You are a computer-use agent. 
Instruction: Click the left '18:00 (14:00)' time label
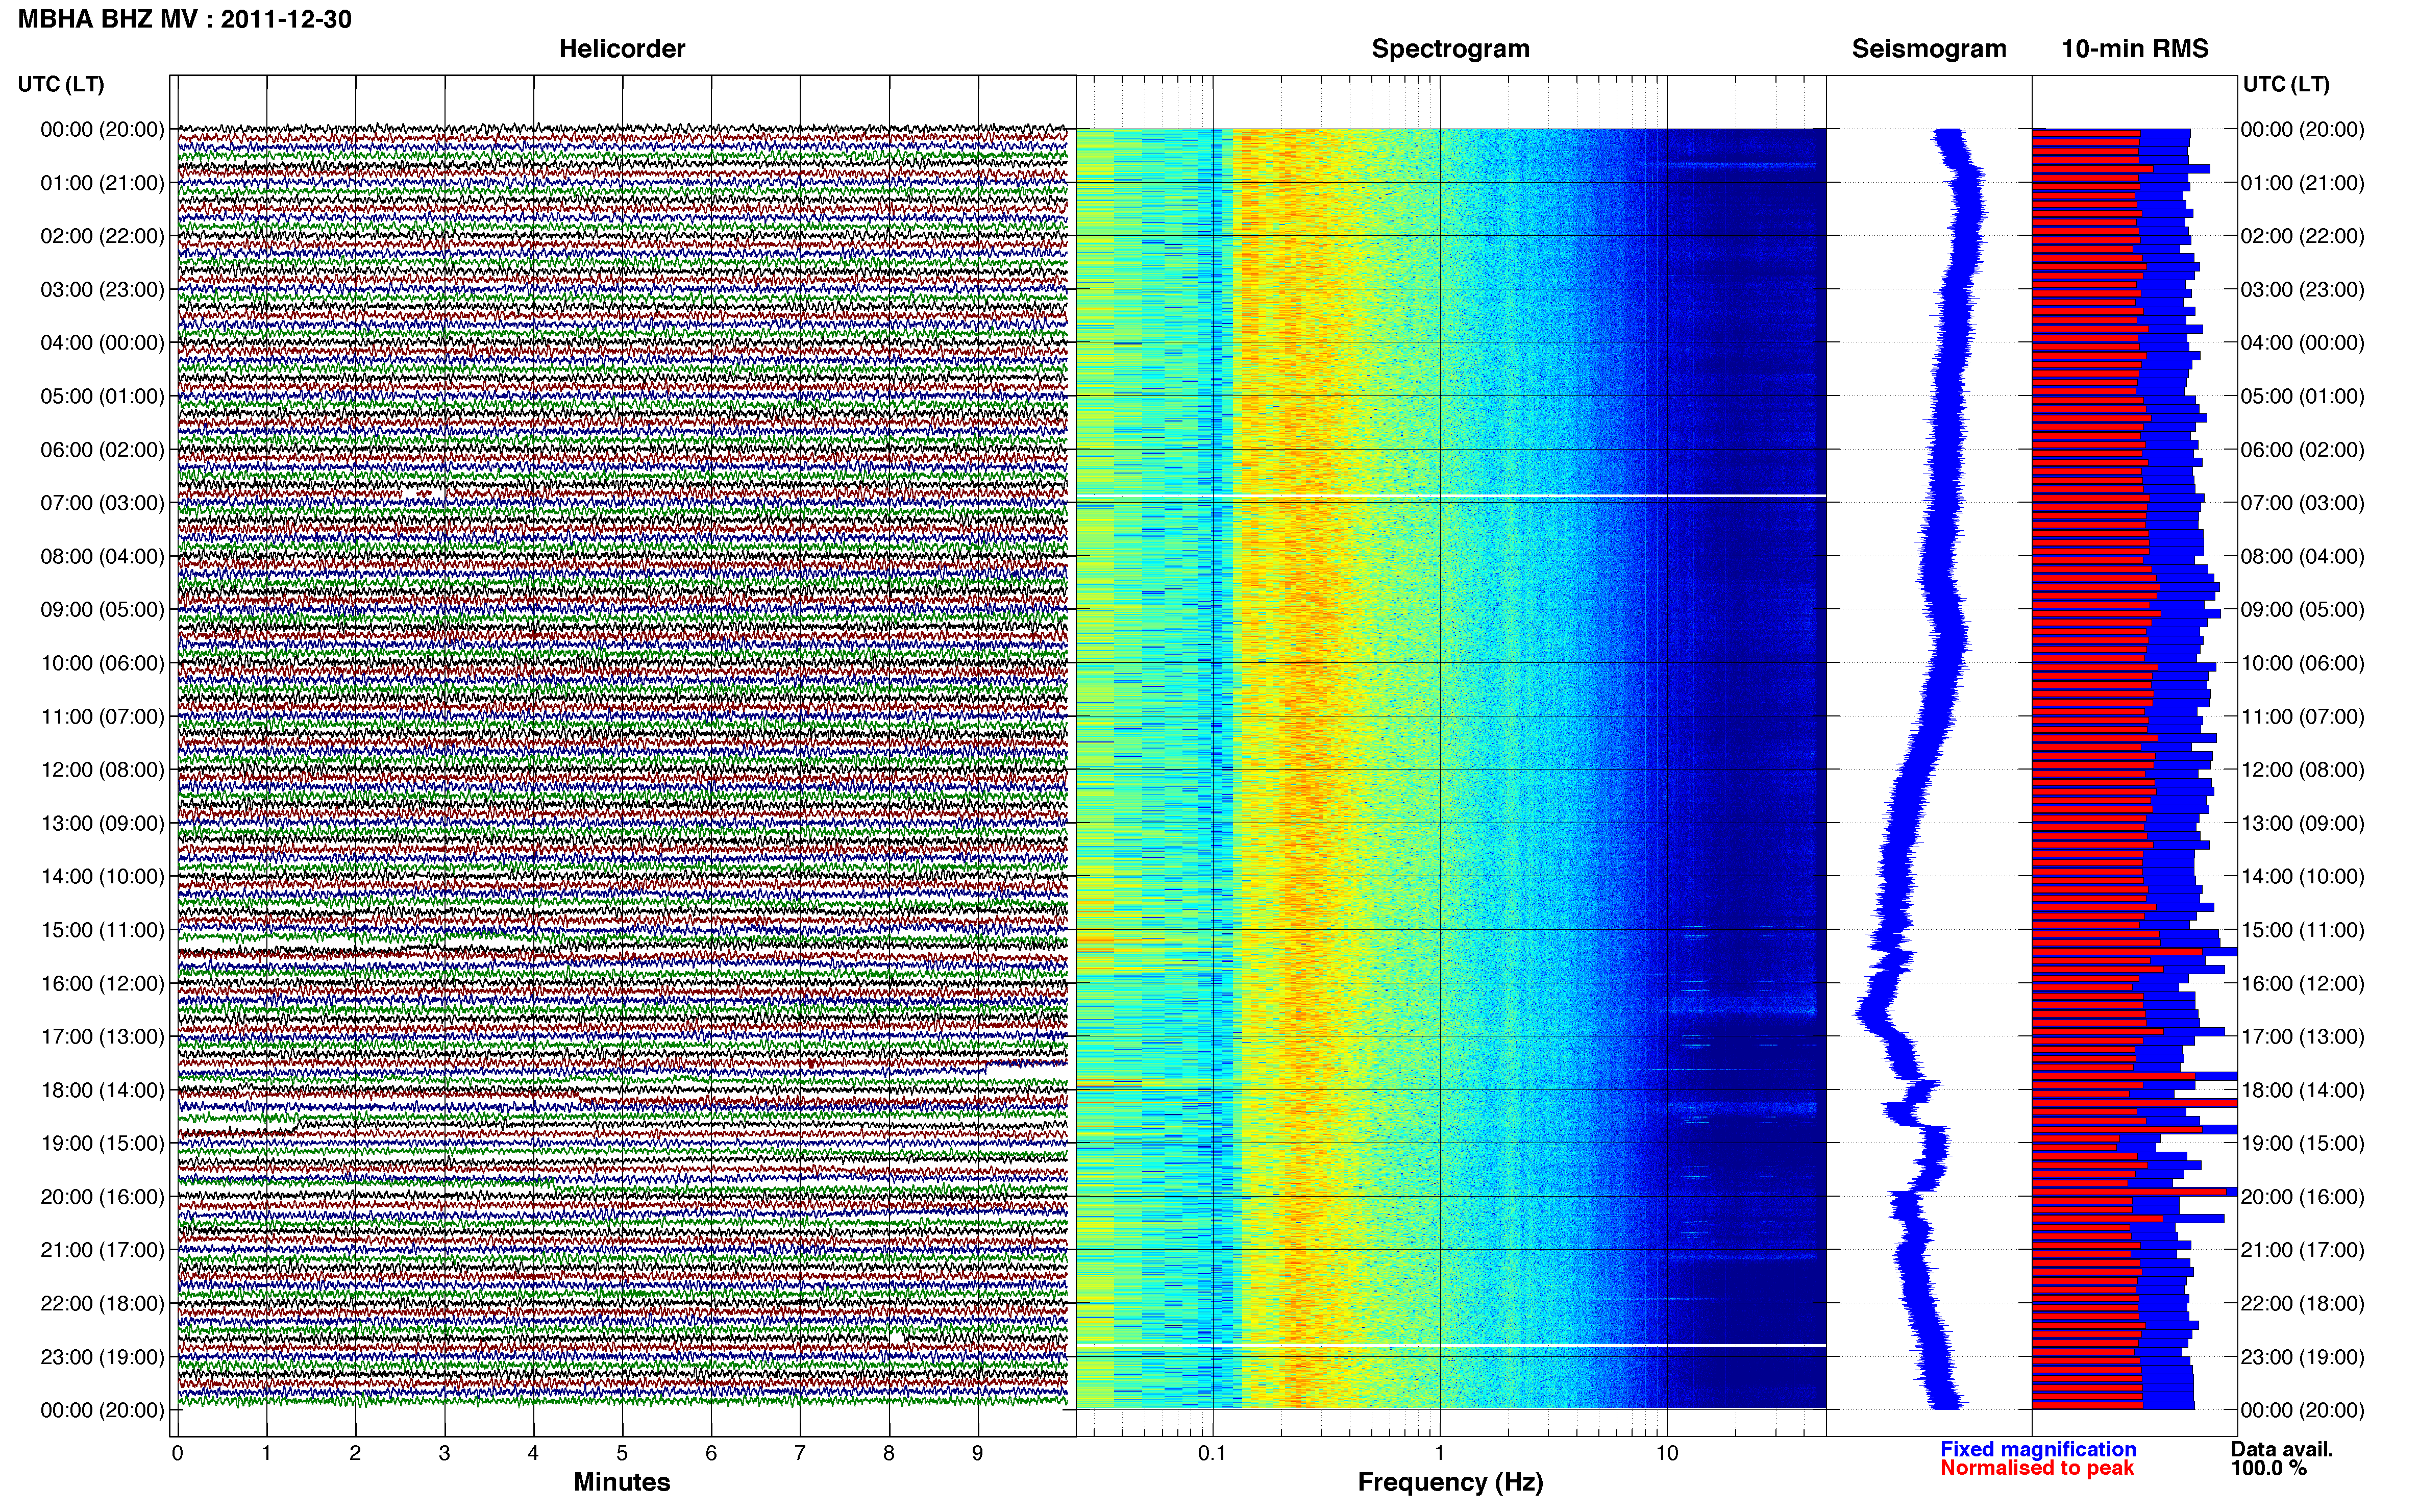(x=102, y=1090)
